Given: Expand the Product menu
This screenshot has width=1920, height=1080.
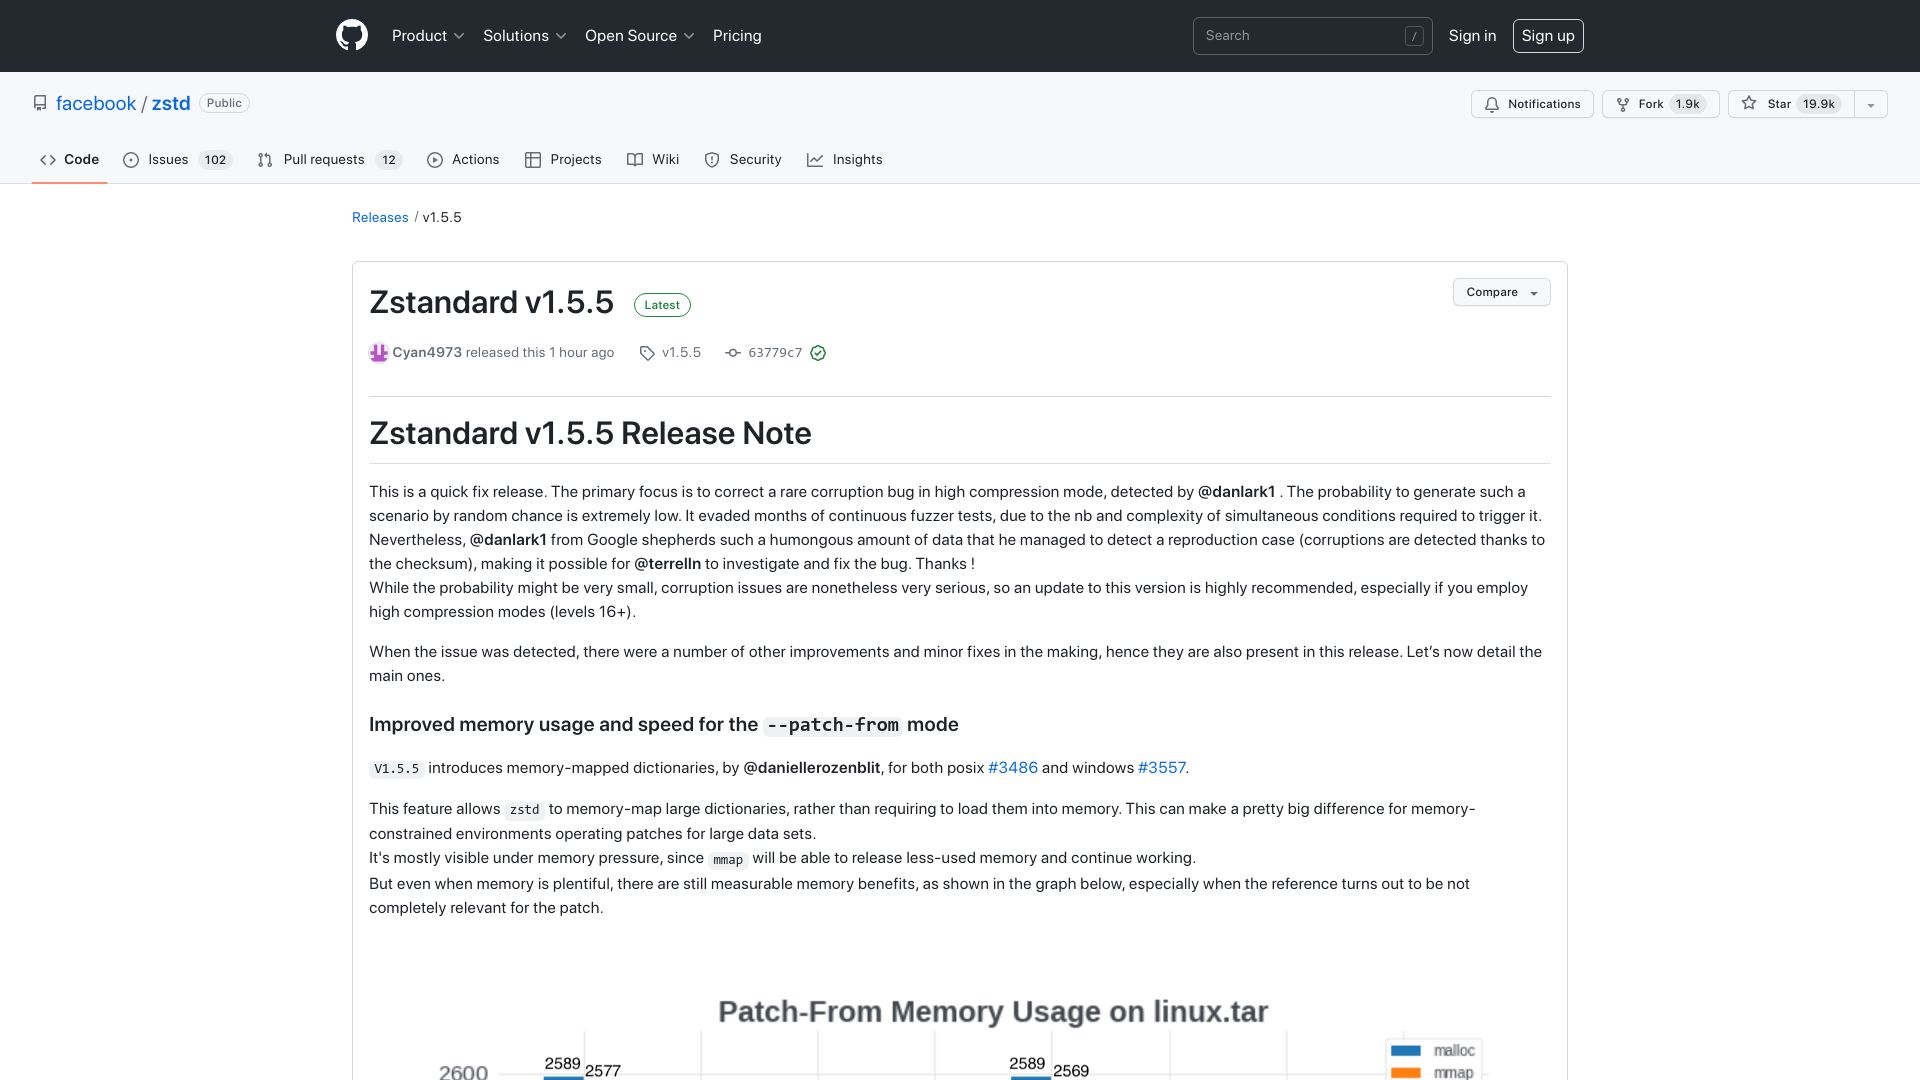Looking at the screenshot, I should [x=428, y=36].
